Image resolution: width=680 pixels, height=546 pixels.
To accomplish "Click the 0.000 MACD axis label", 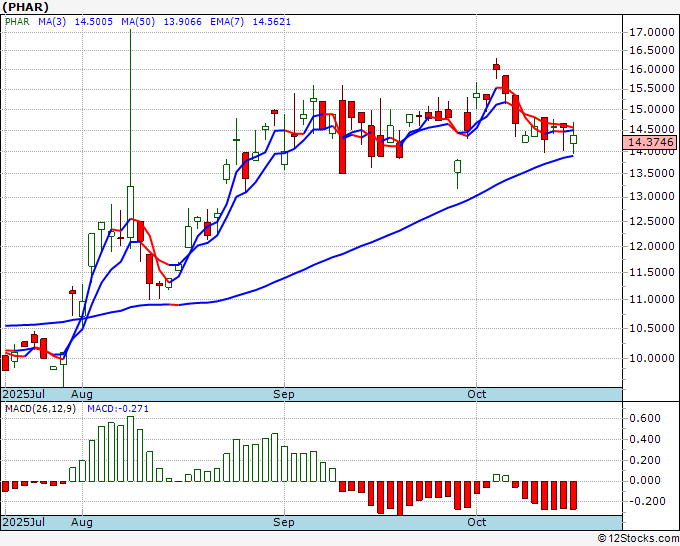I will tap(644, 481).
